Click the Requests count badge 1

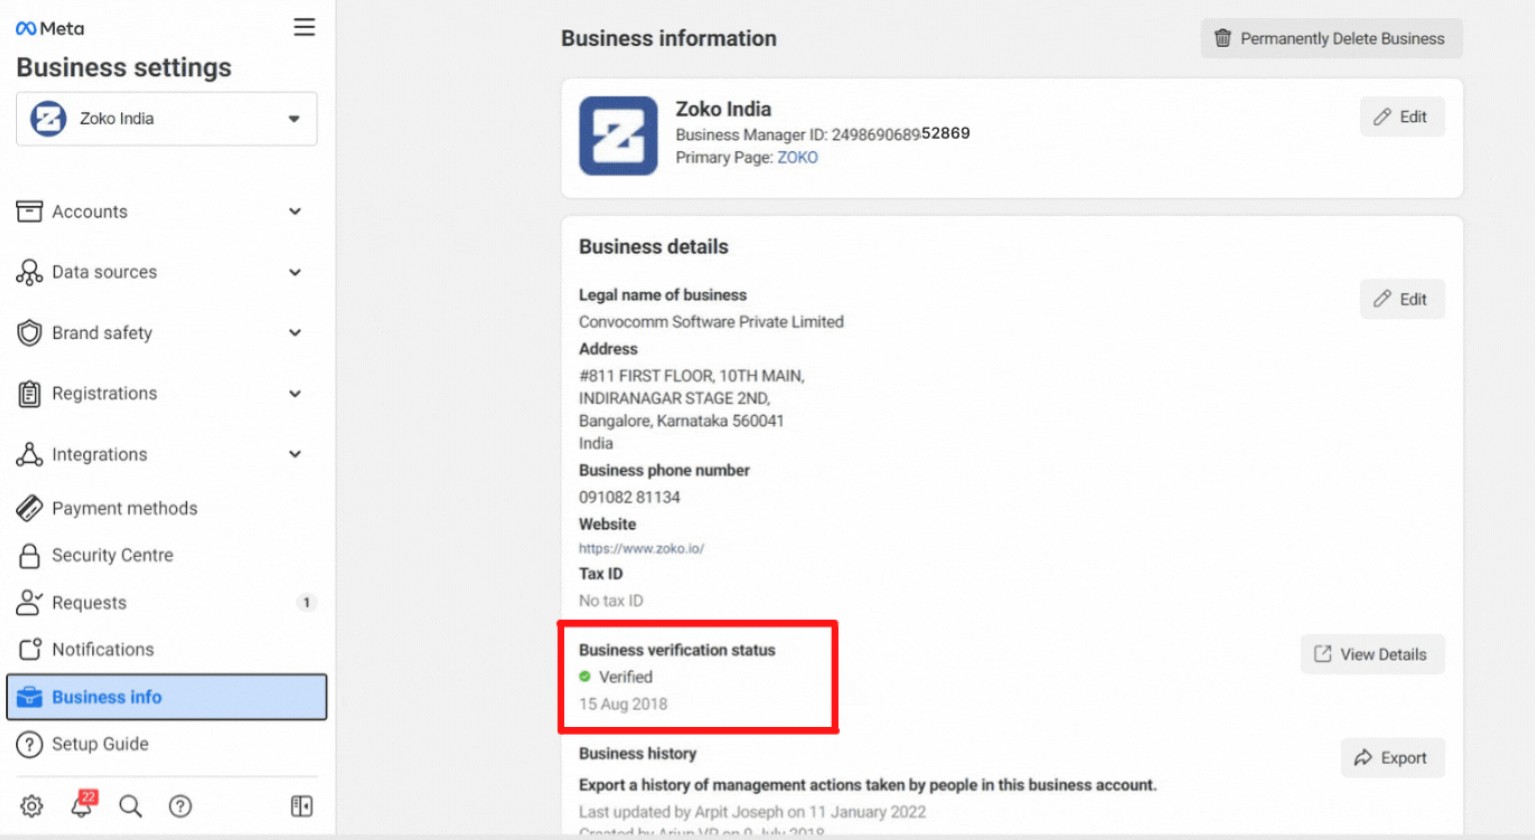pyautogui.click(x=307, y=602)
